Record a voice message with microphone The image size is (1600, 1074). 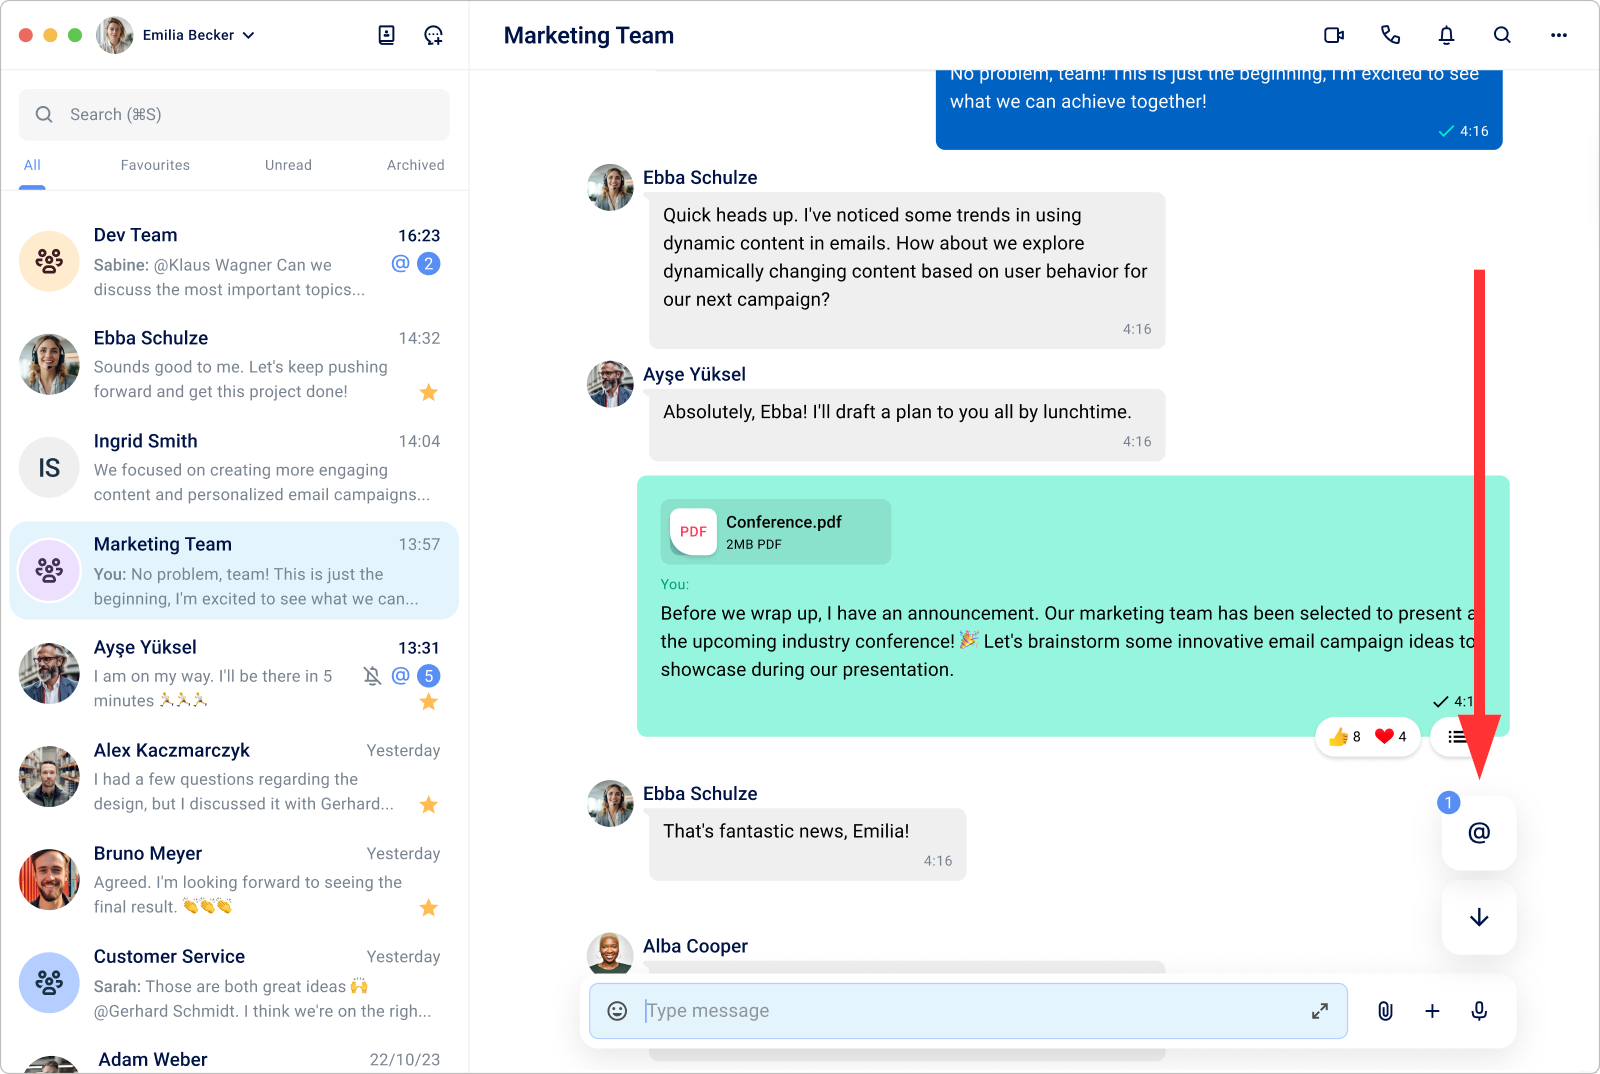click(1479, 1011)
